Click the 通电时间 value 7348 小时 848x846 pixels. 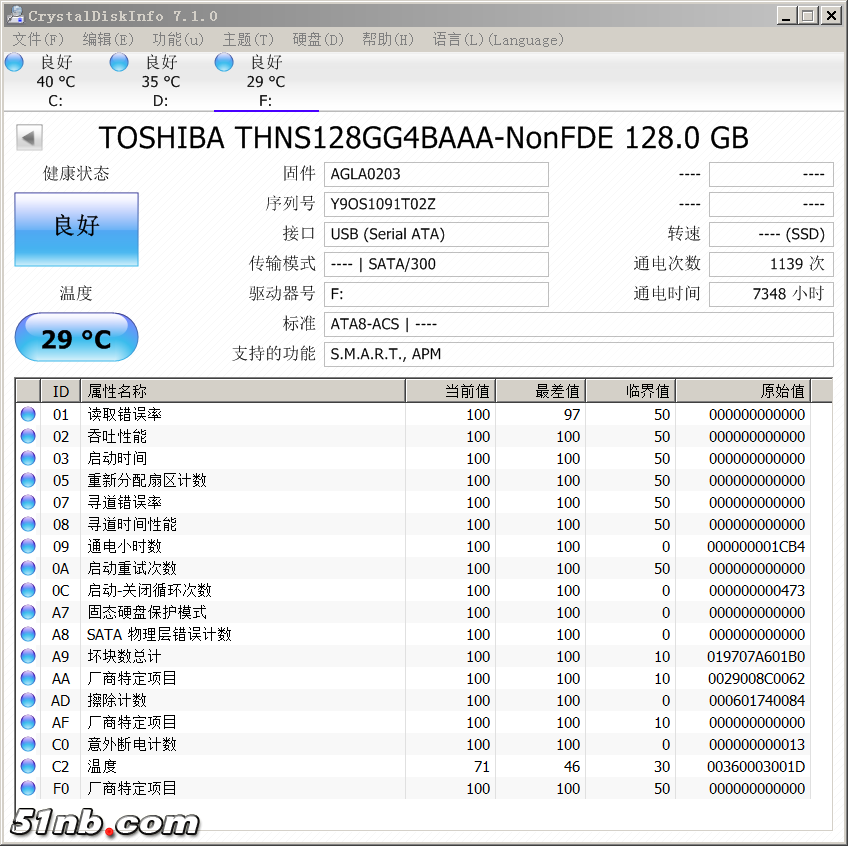770,294
